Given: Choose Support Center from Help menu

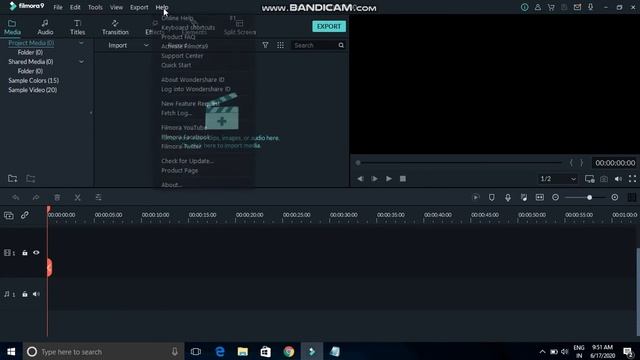Looking at the screenshot, I should [182, 56].
